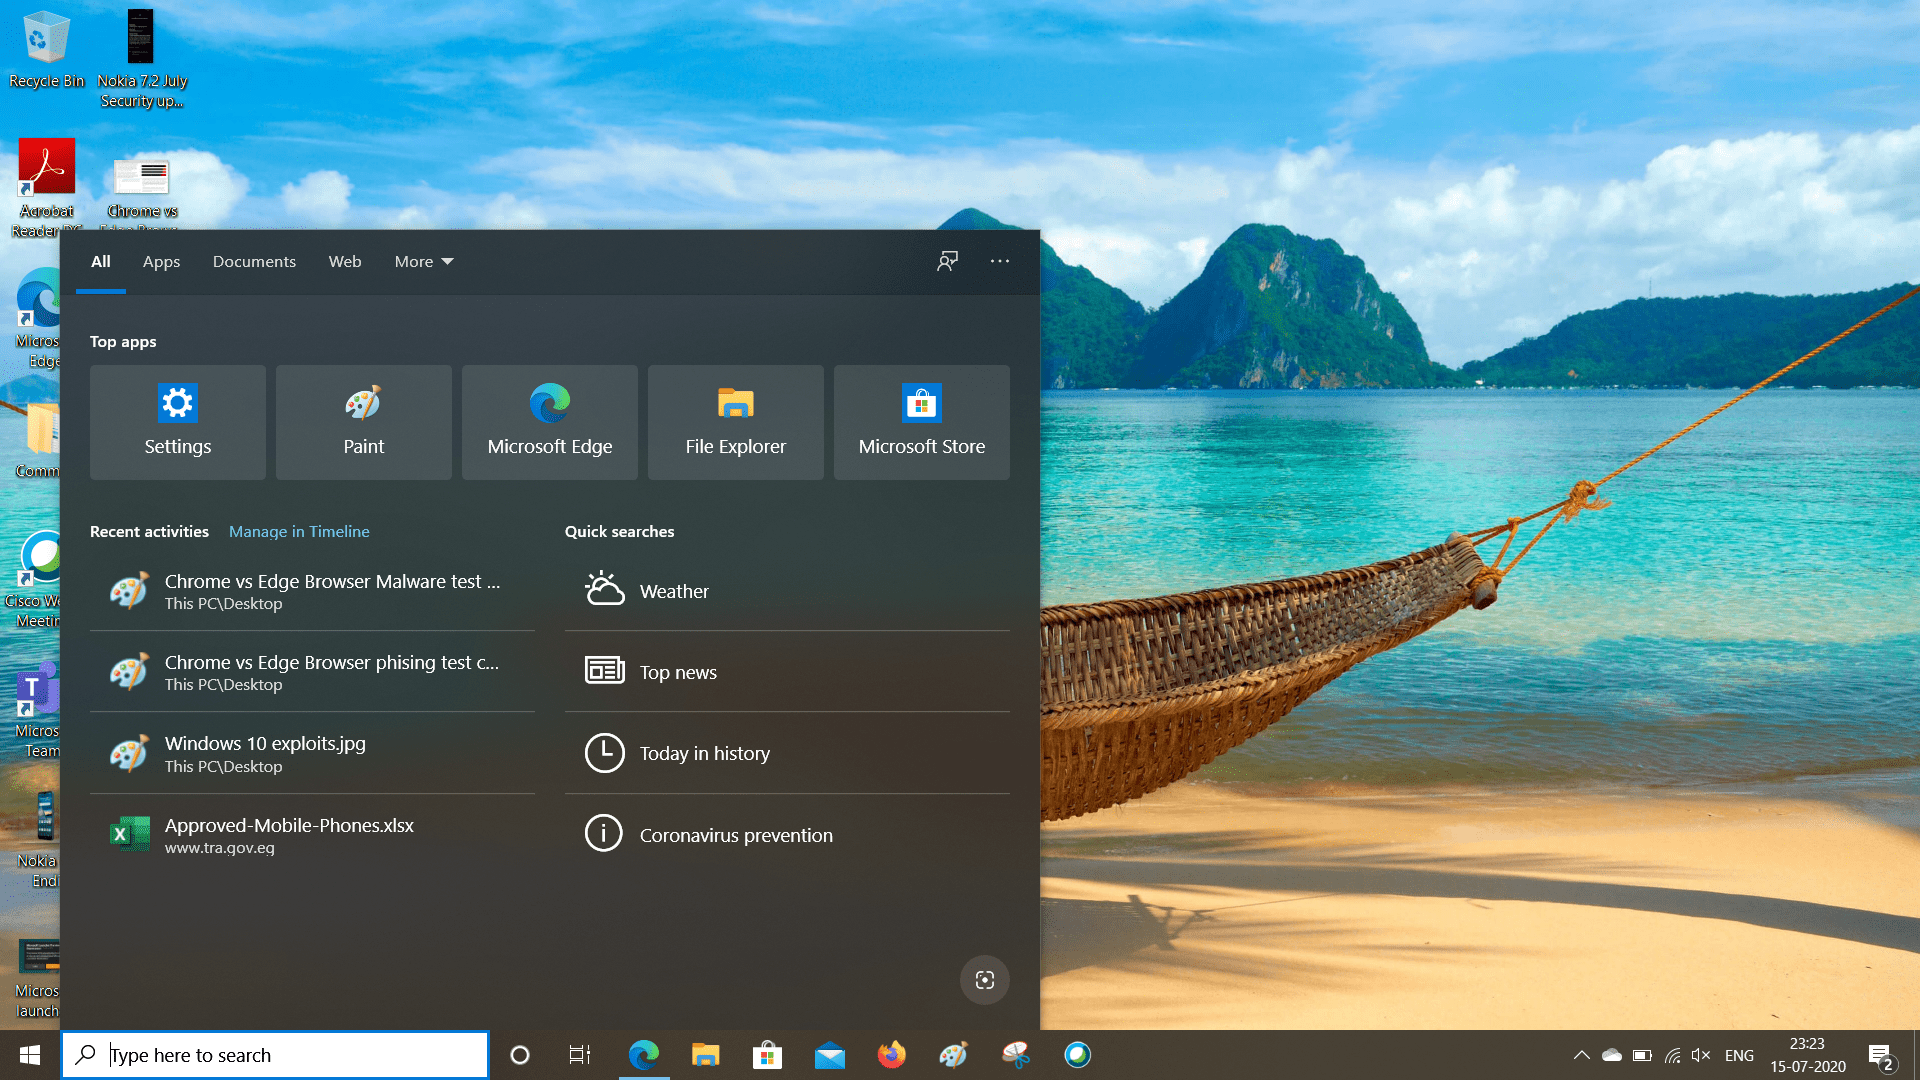The width and height of the screenshot is (1920, 1080).
Task: Switch to the Documents tab
Action: pos(254,261)
